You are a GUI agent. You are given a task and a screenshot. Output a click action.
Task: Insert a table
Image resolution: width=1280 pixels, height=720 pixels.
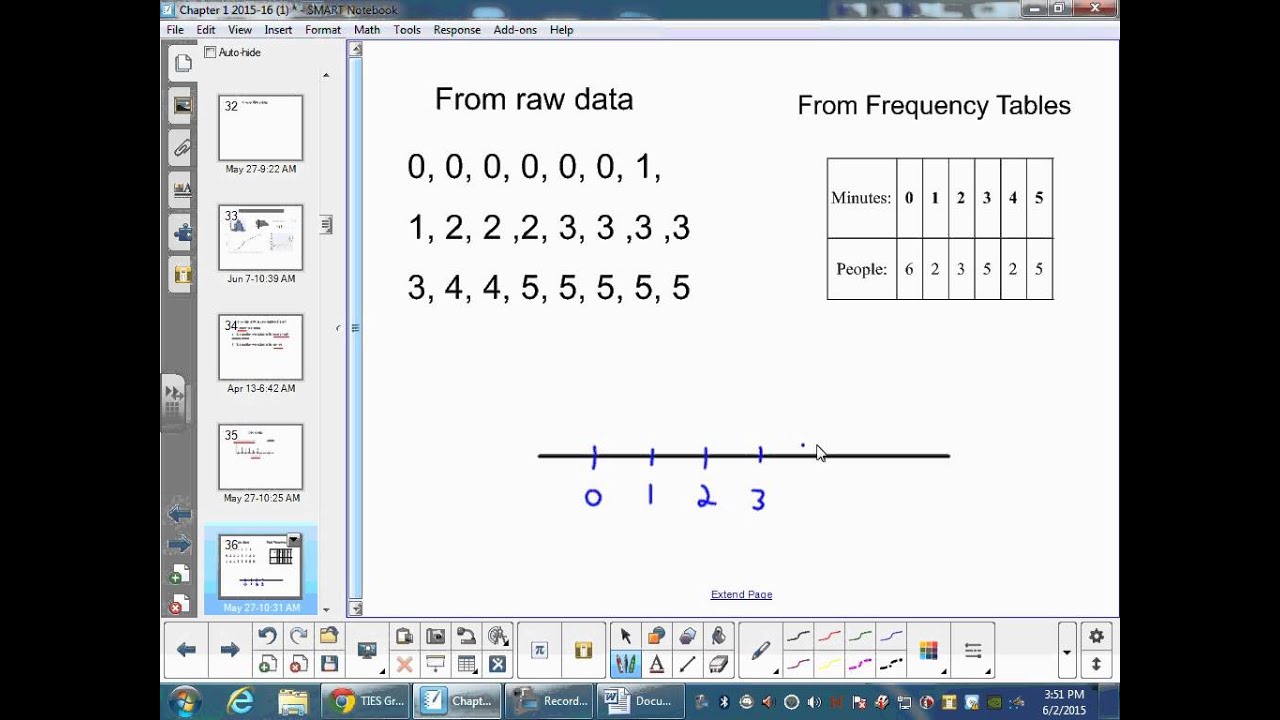(466, 664)
